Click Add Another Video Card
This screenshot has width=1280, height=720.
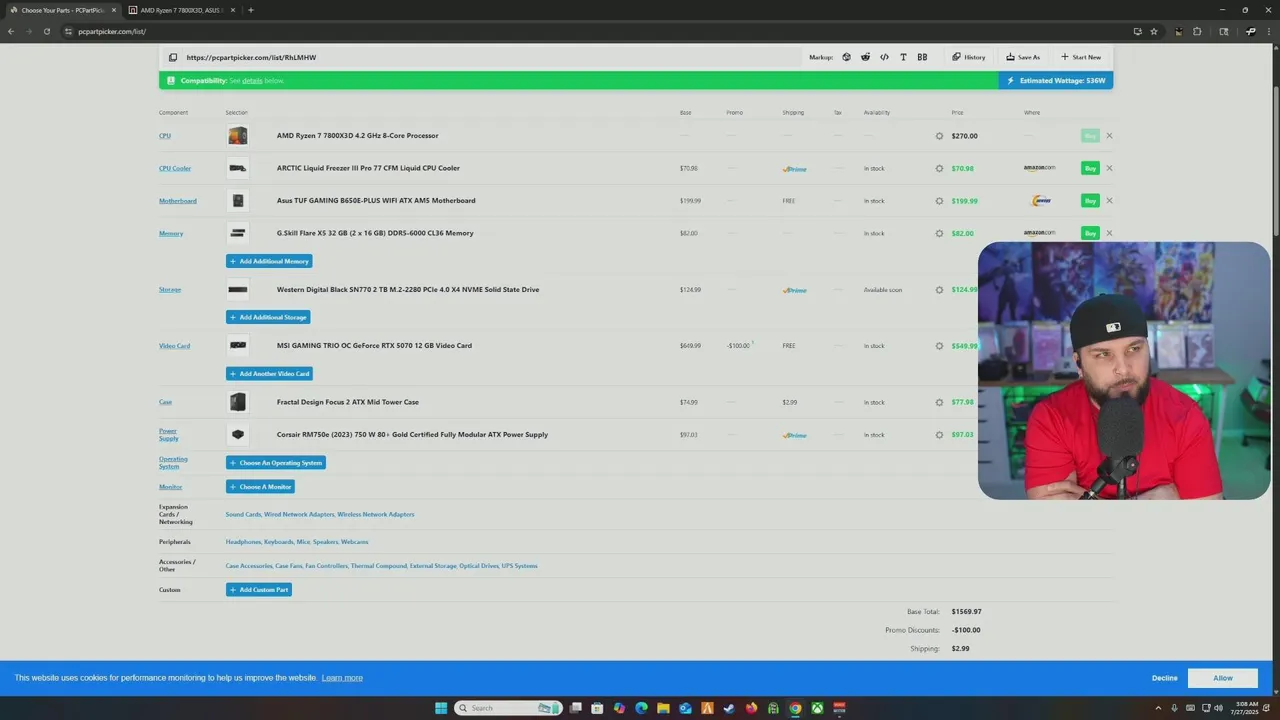[x=269, y=374]
